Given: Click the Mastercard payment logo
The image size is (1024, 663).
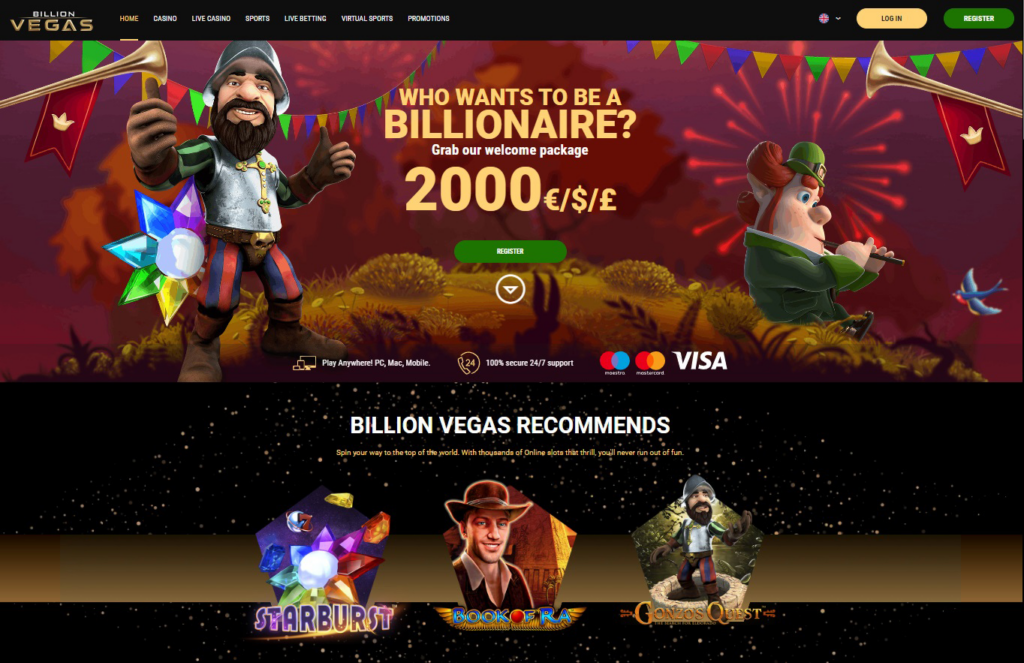Looking at the screenshot, I should (650, 363).
